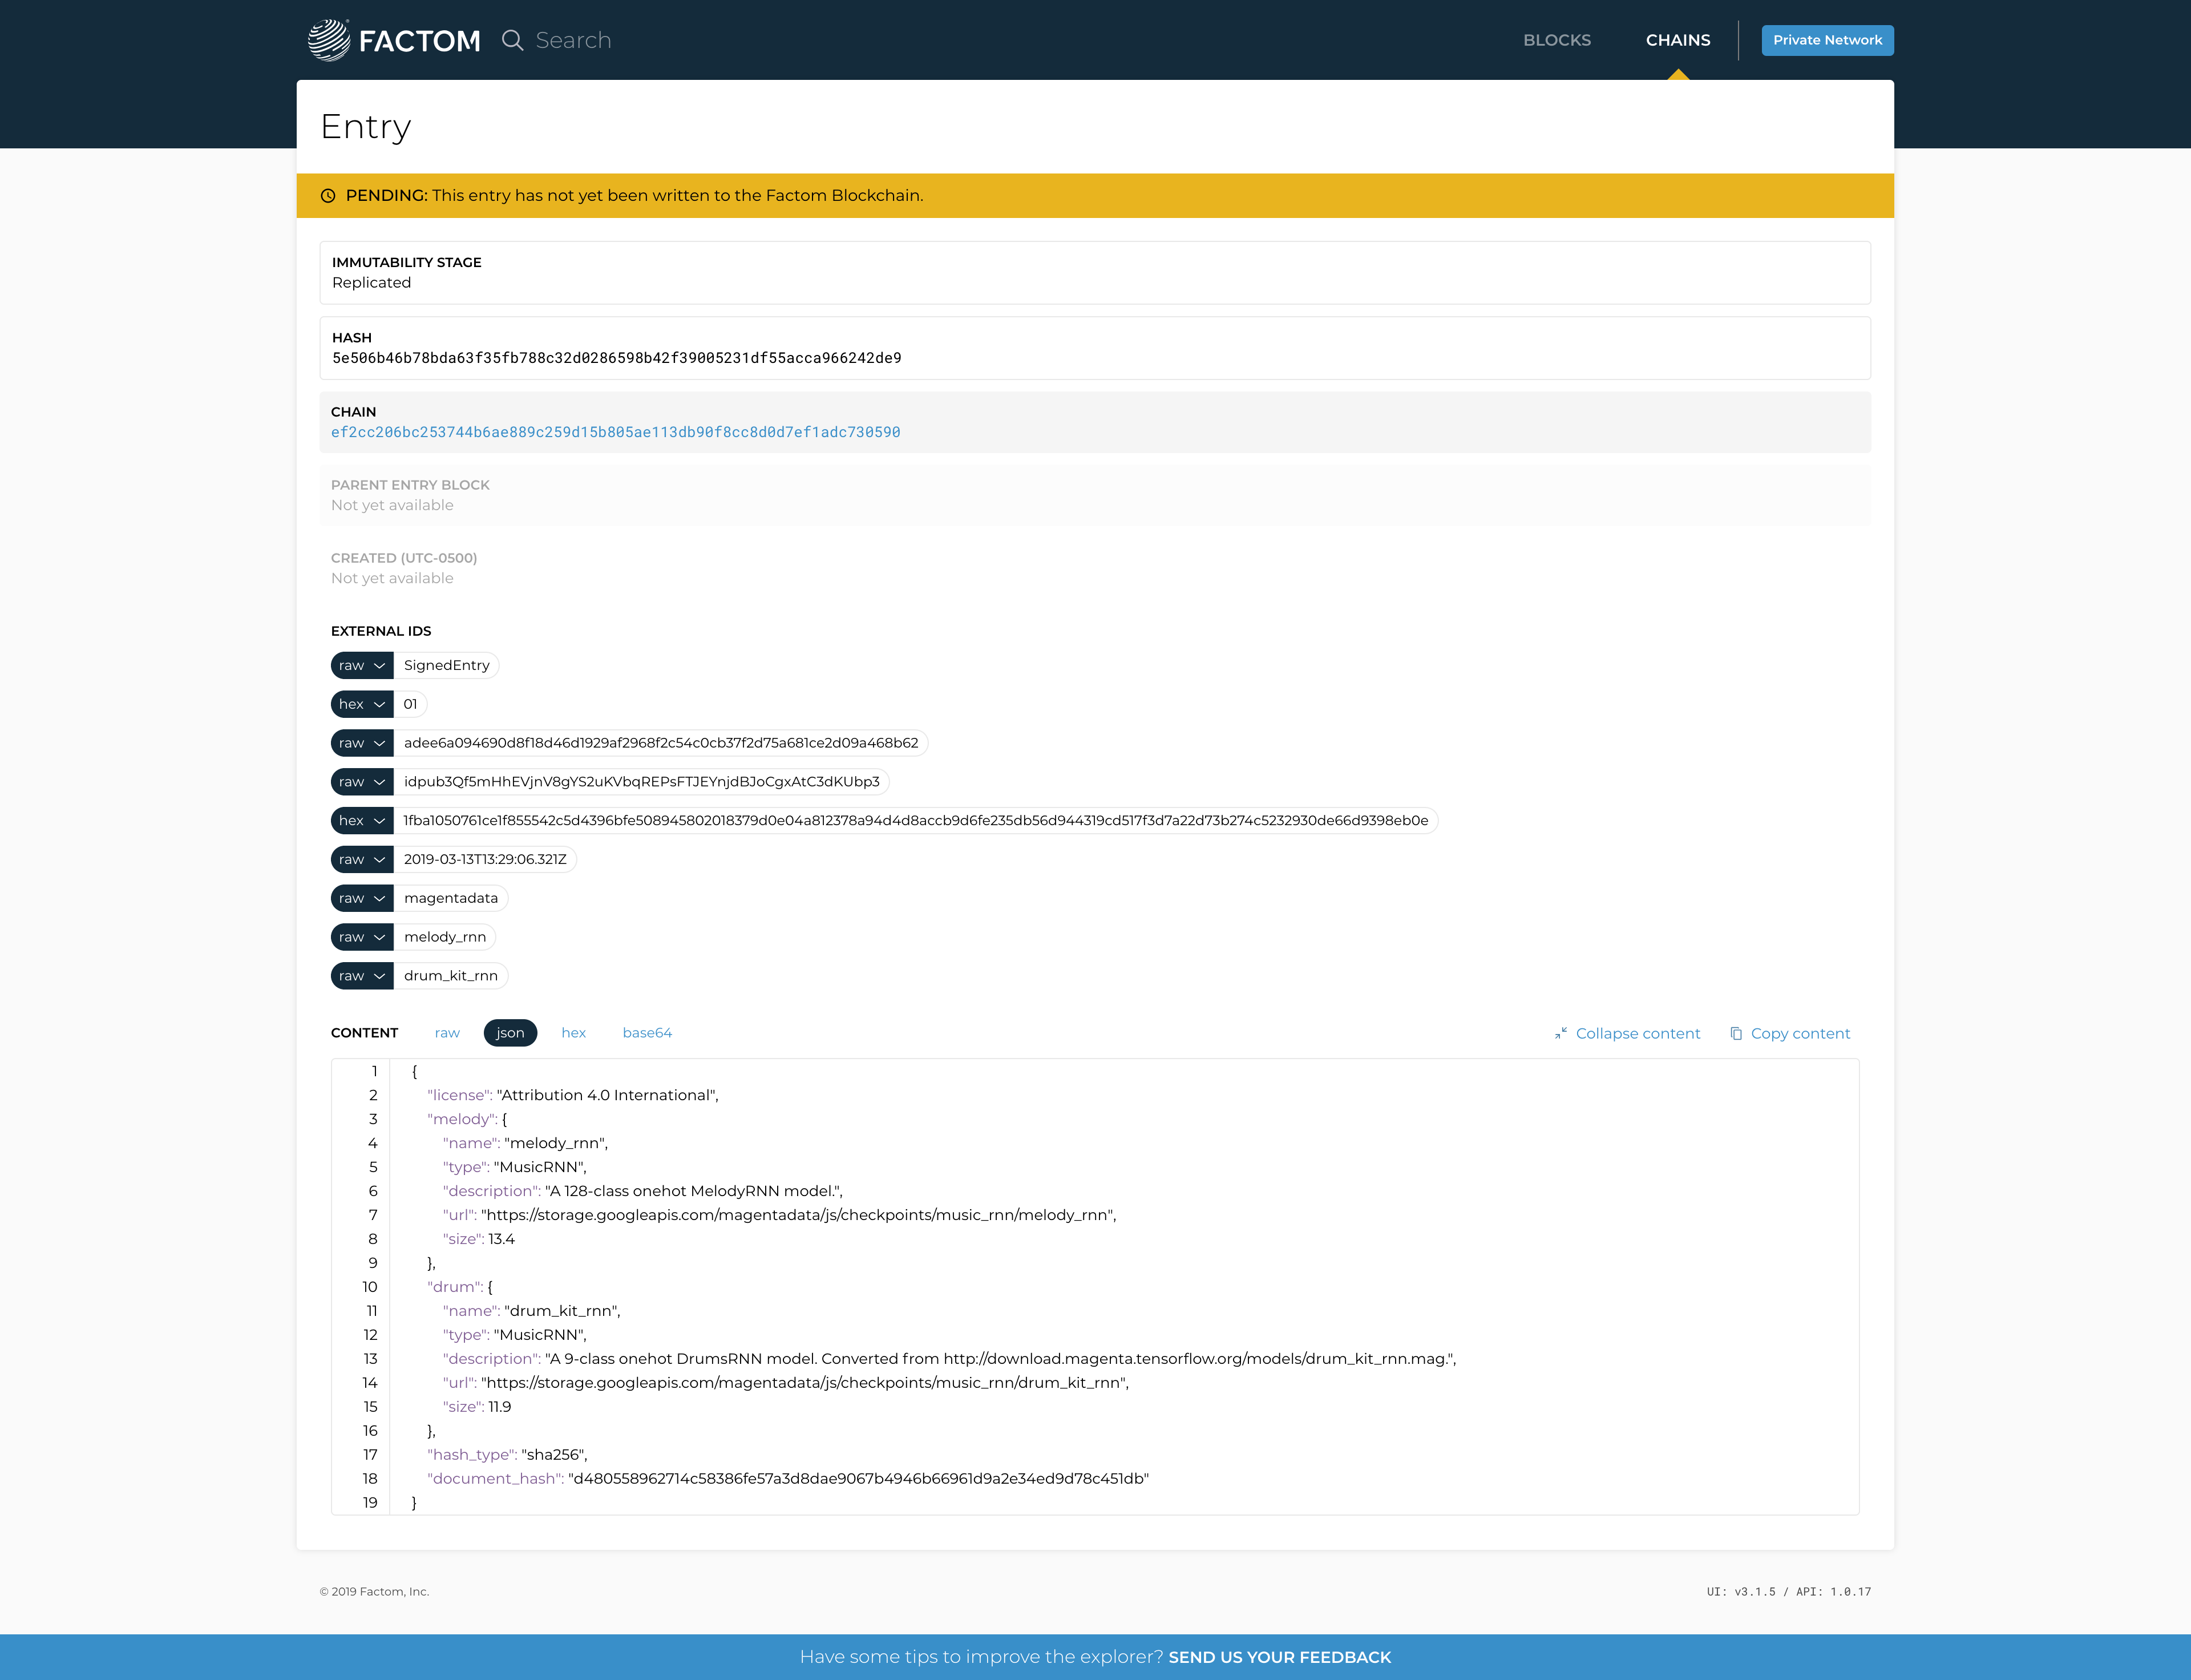
Task: Click the pending clock icon in banner
Action: click(x=328, y=196)
